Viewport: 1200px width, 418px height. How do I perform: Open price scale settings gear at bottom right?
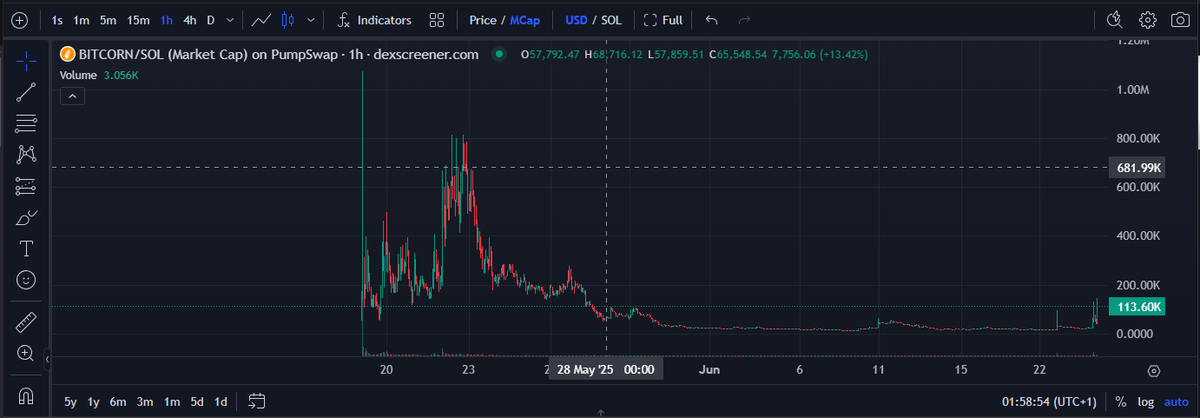click(x=1154, y=371)
